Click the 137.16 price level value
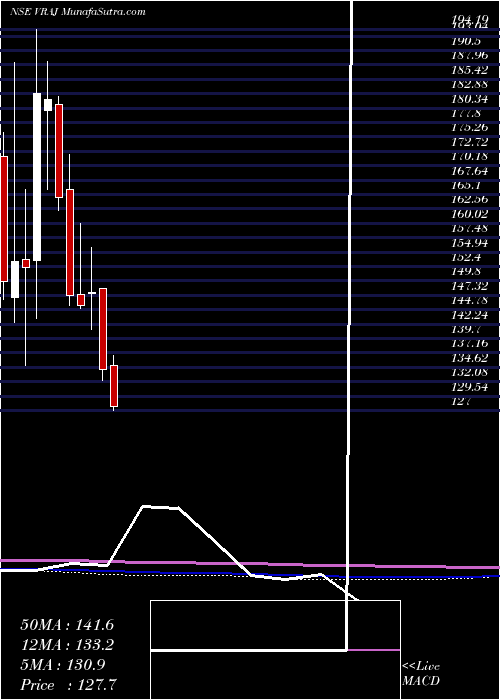Image resolution: width=500 pixels, height=700 pixels. [469, 343]
